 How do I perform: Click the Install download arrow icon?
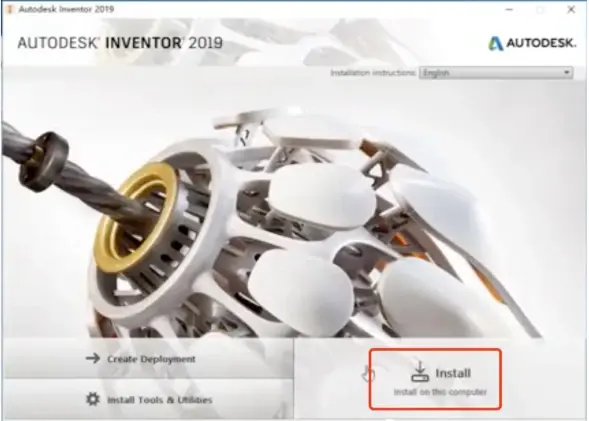[x=420, y=371]
